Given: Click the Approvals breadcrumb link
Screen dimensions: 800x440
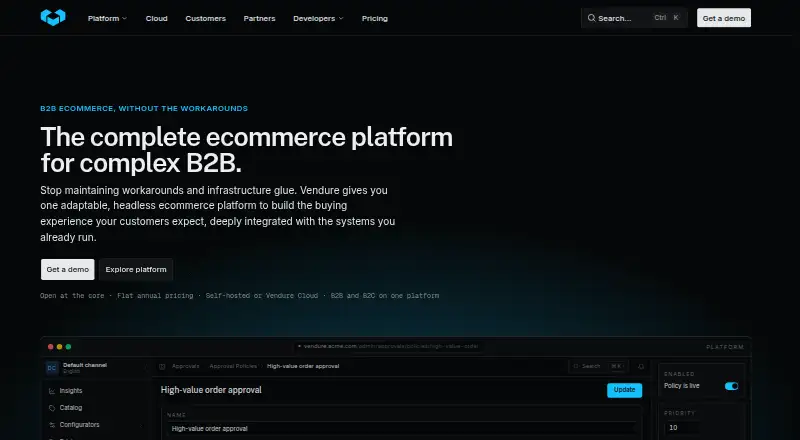Looking at the screenshot, I should (186, 366).
